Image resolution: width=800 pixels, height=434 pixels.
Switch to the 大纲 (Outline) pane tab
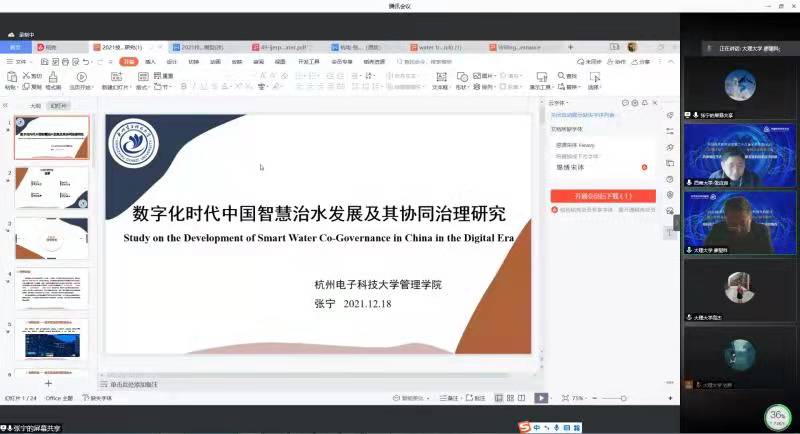[x=35, y=105]
